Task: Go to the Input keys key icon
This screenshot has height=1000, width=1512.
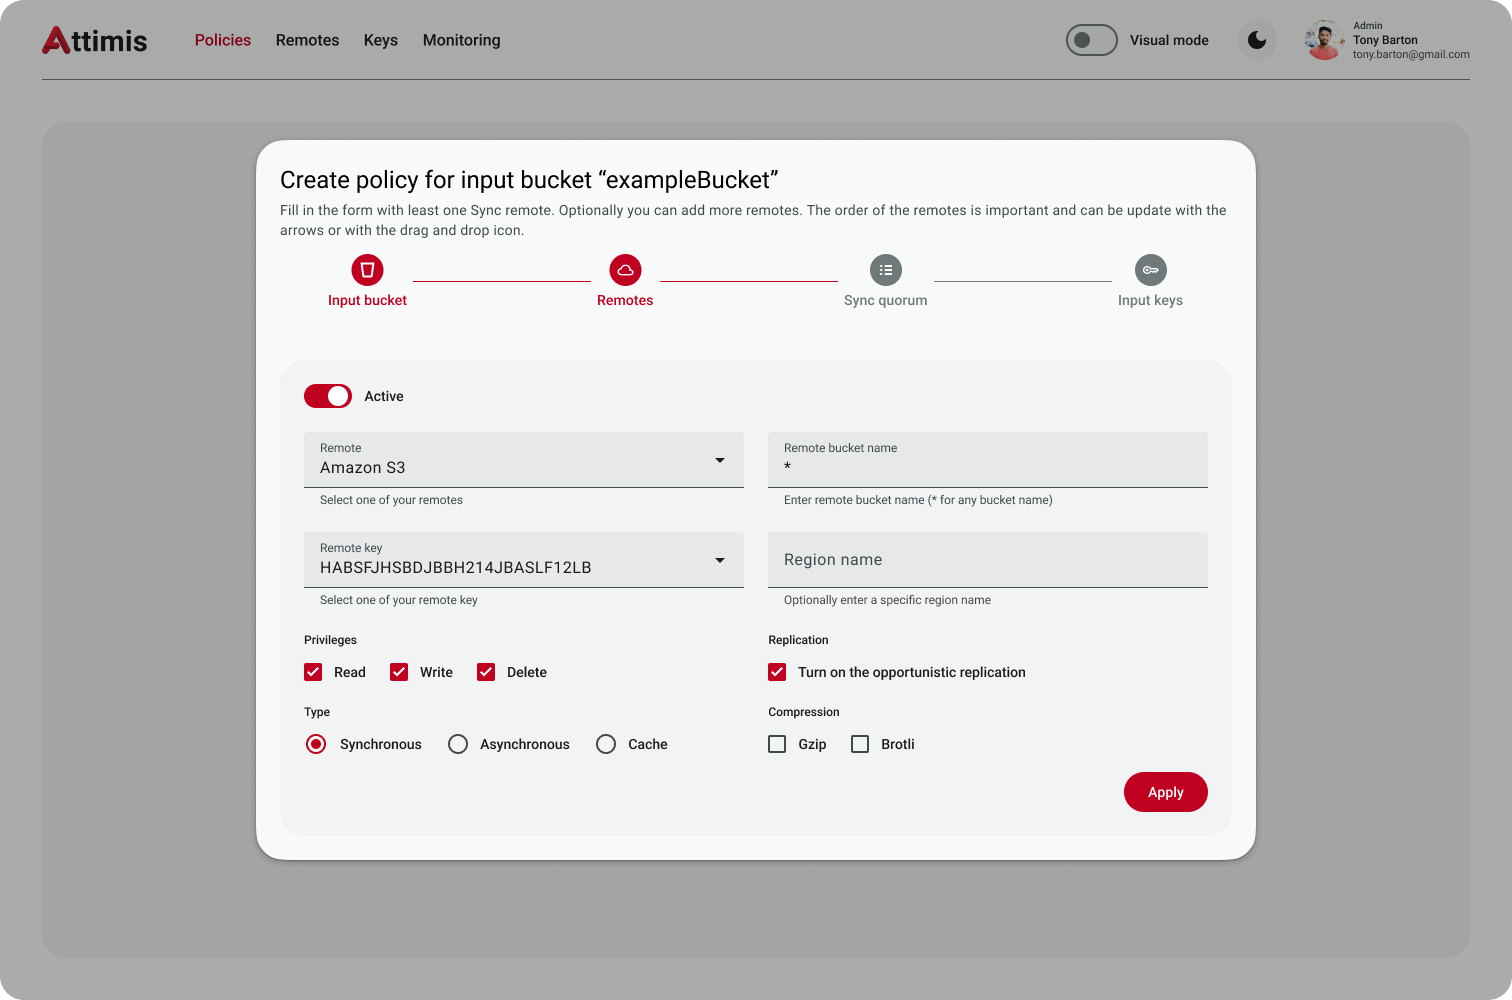Action: point(1150,270)
